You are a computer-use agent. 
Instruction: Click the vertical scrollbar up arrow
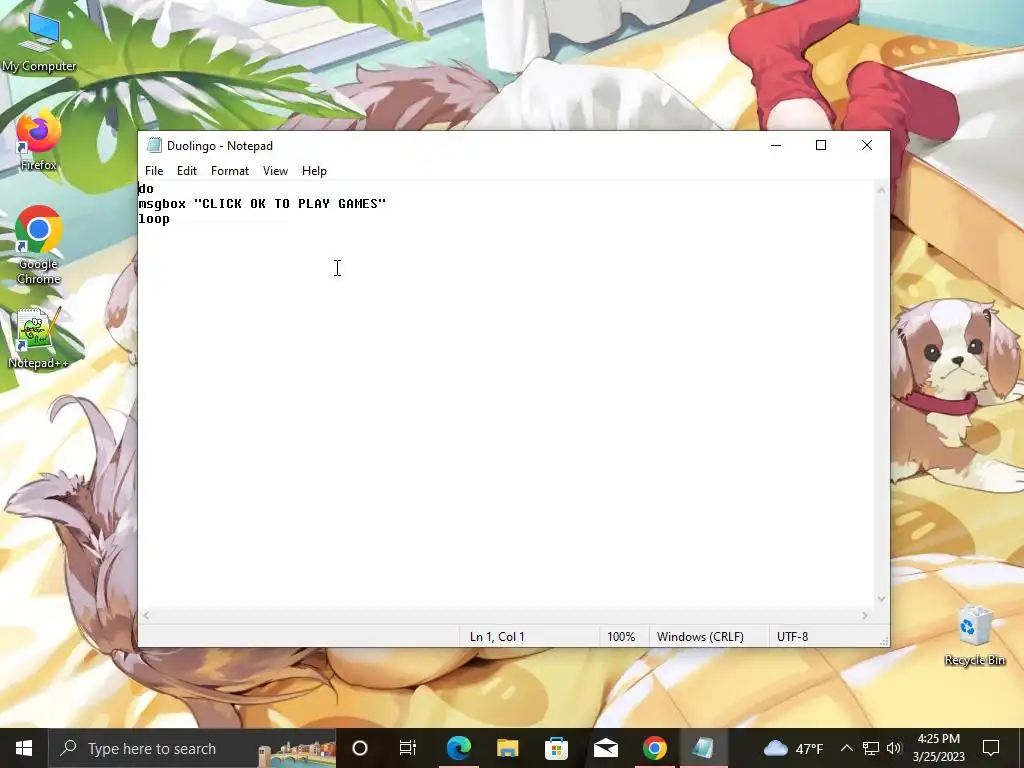(882, 191)
